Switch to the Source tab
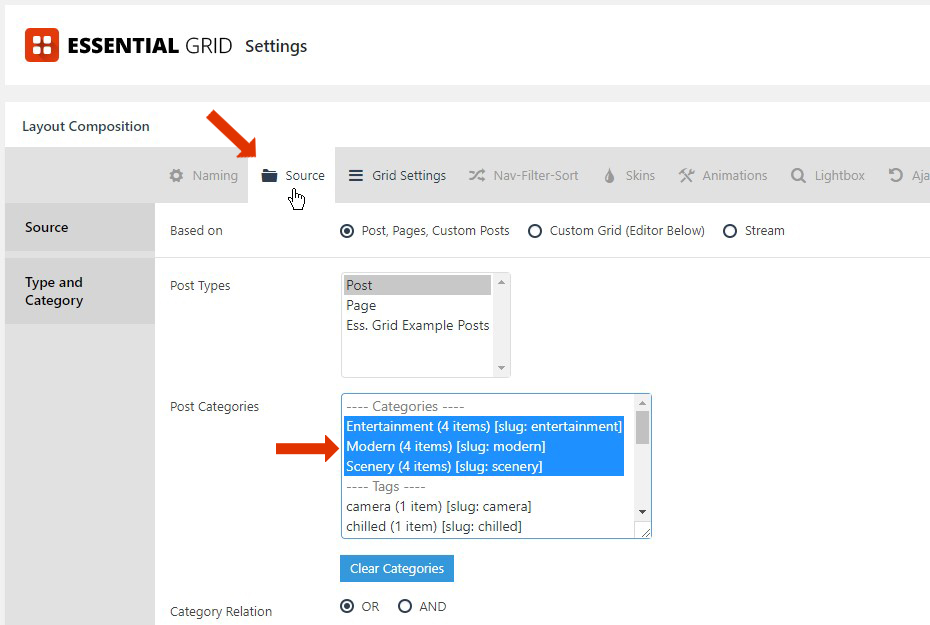The image size is (930, 625). tap(292, 176)
